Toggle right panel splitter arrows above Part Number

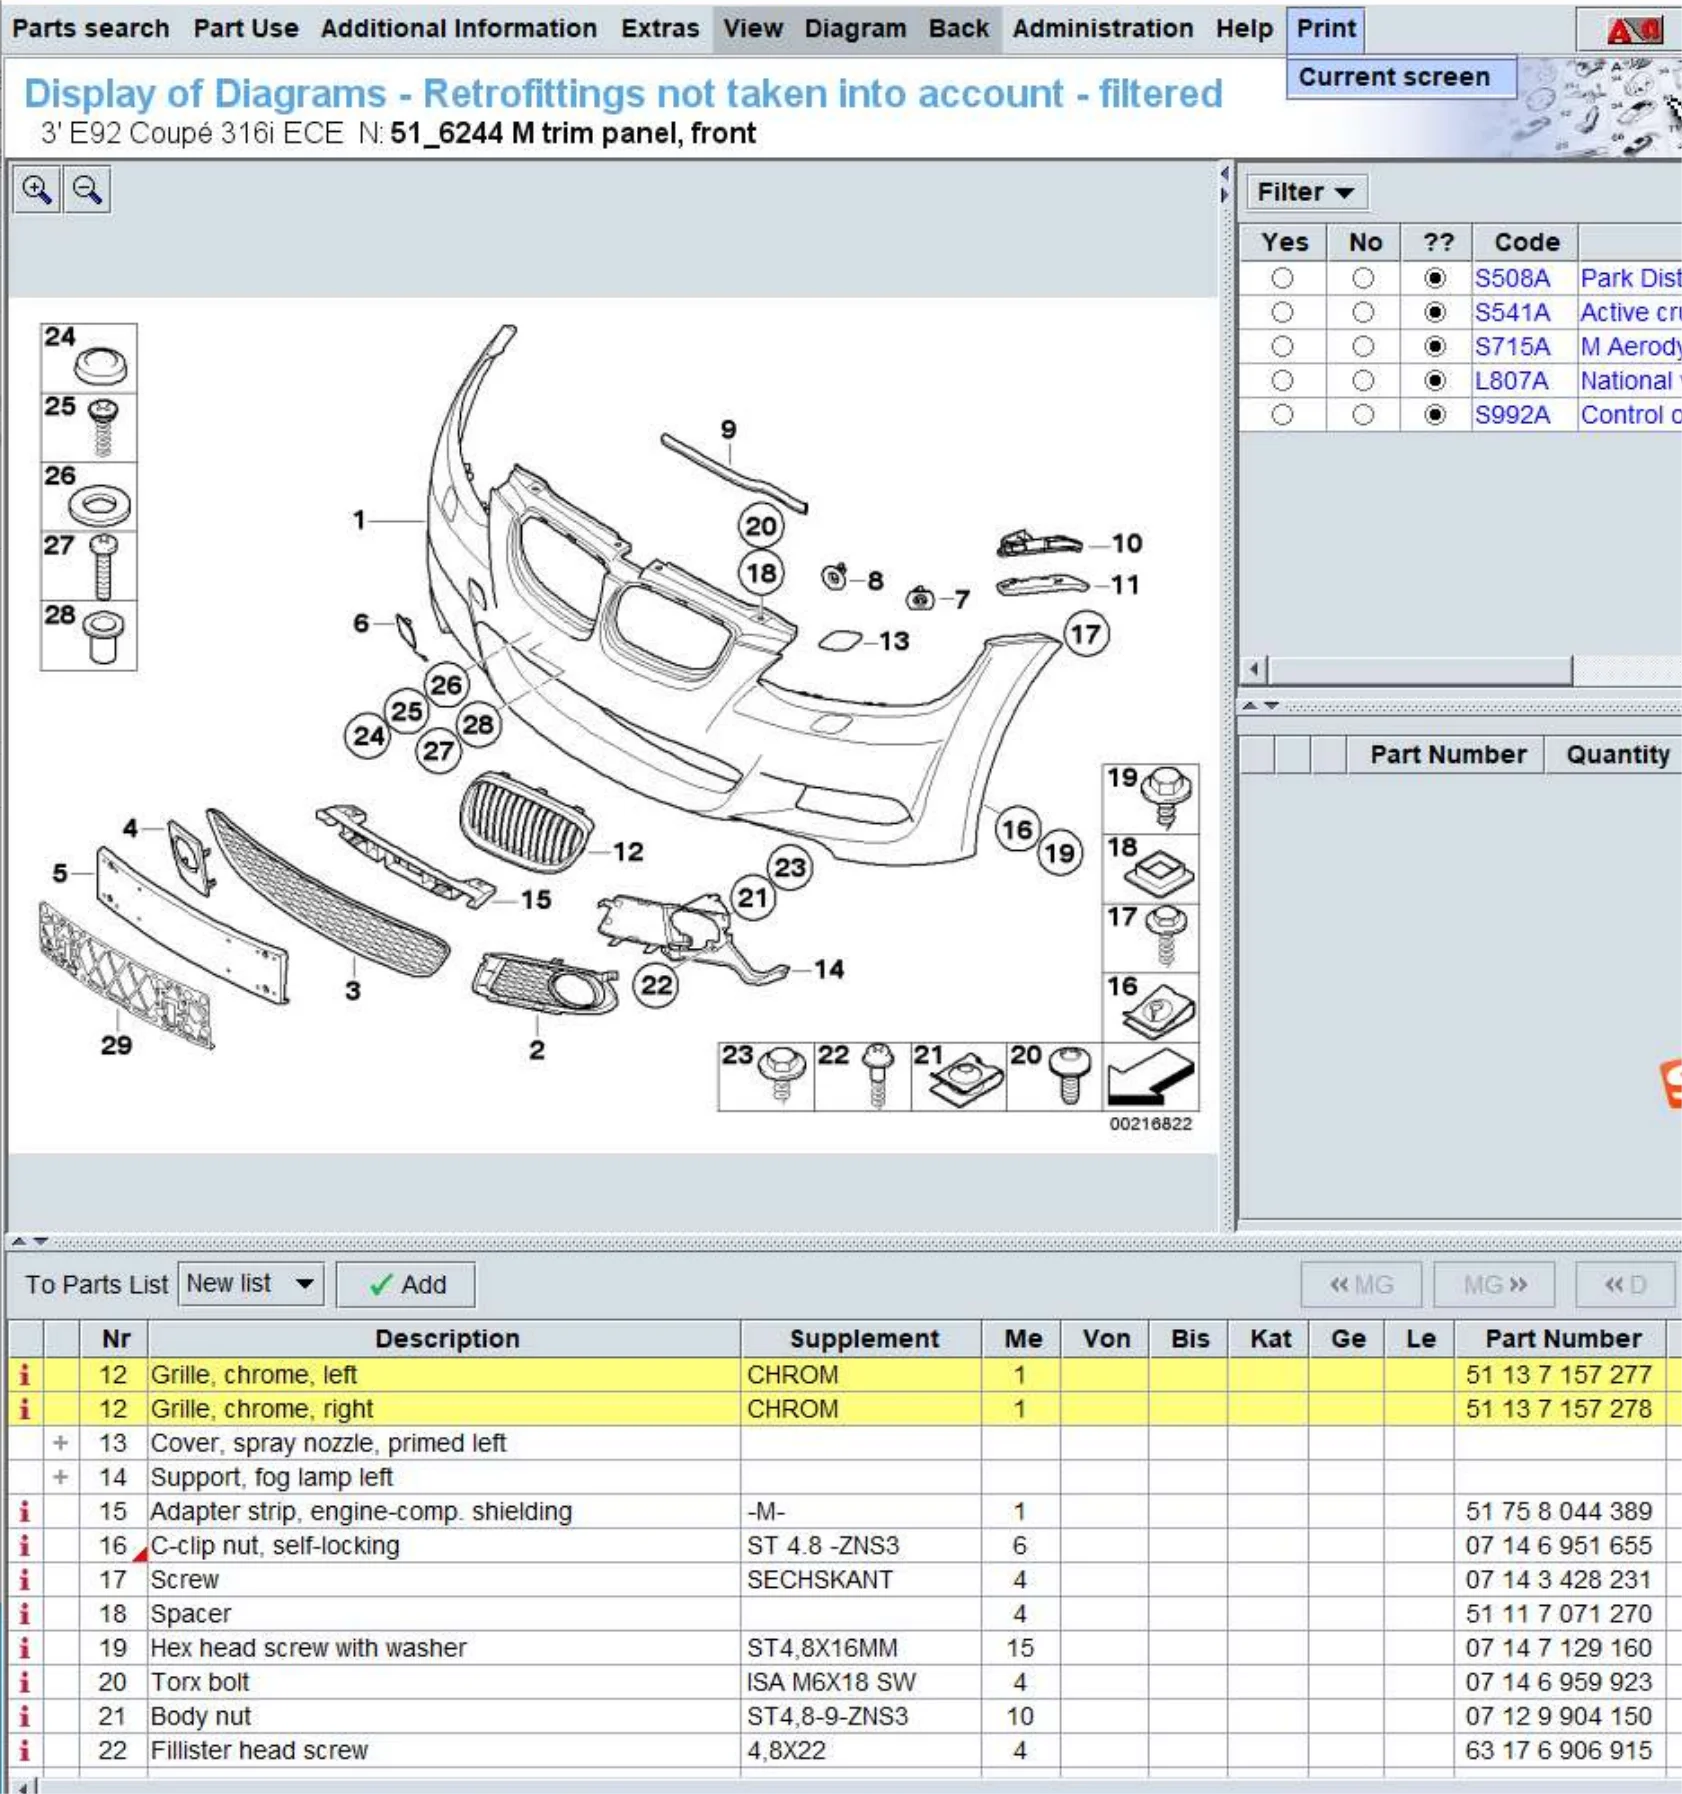tap(1260, 705)
